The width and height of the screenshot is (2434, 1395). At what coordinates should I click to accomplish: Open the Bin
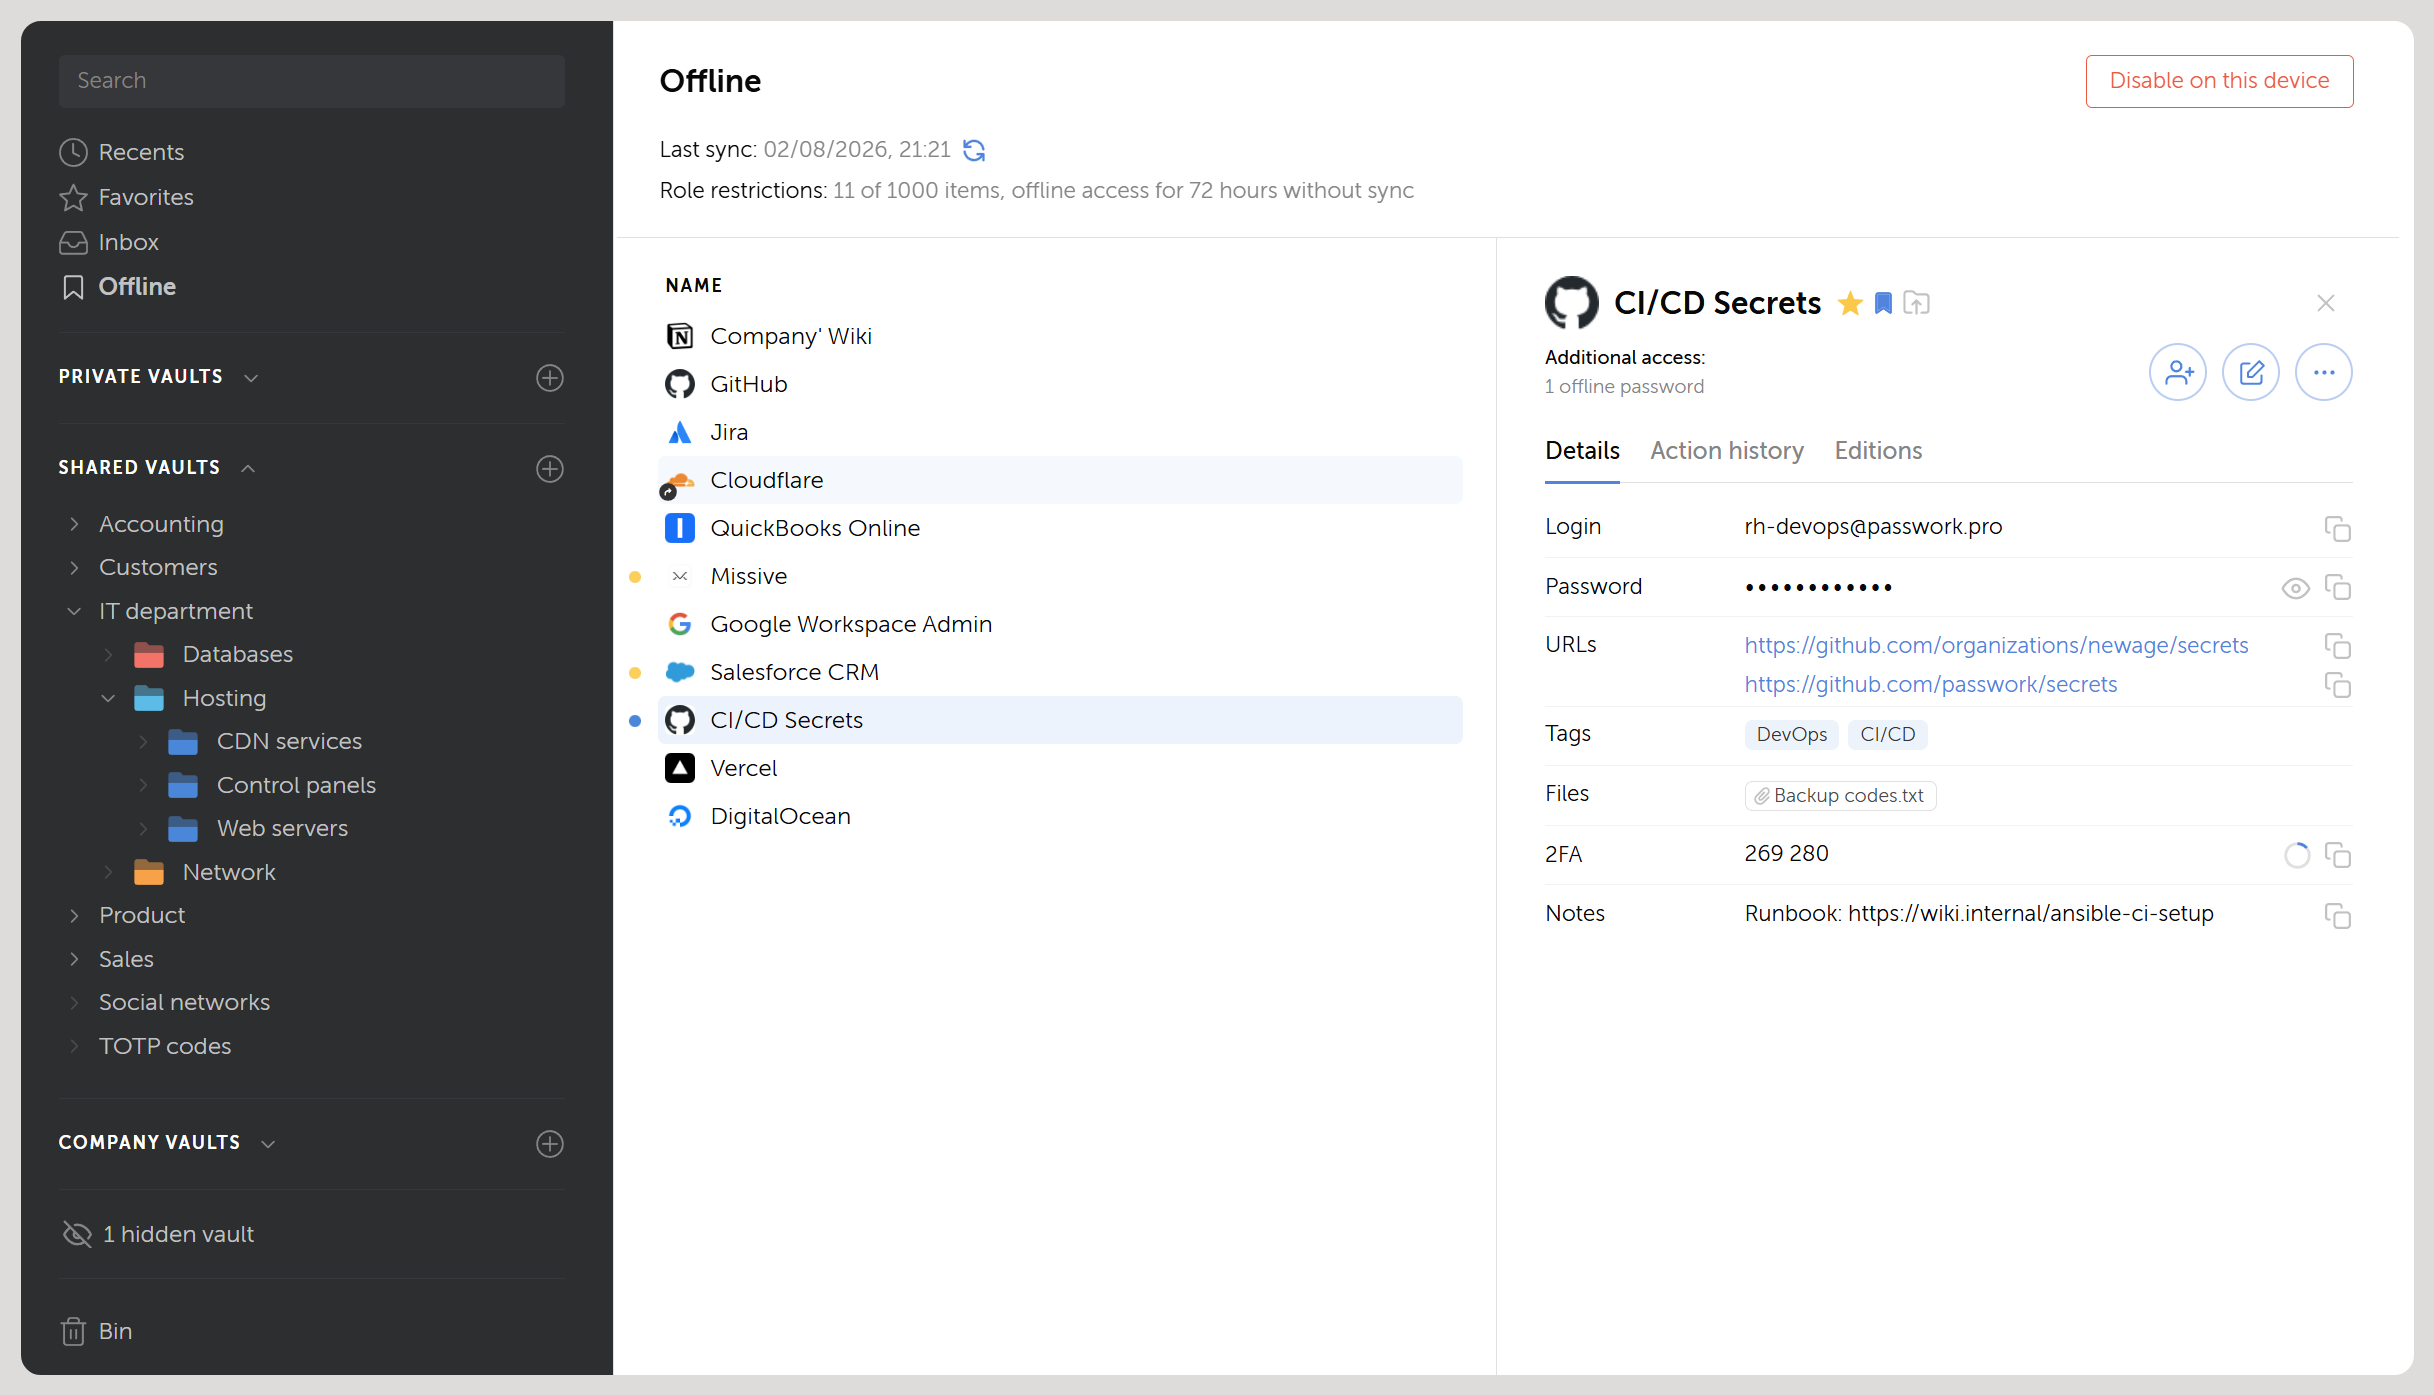pos(96,1331)
